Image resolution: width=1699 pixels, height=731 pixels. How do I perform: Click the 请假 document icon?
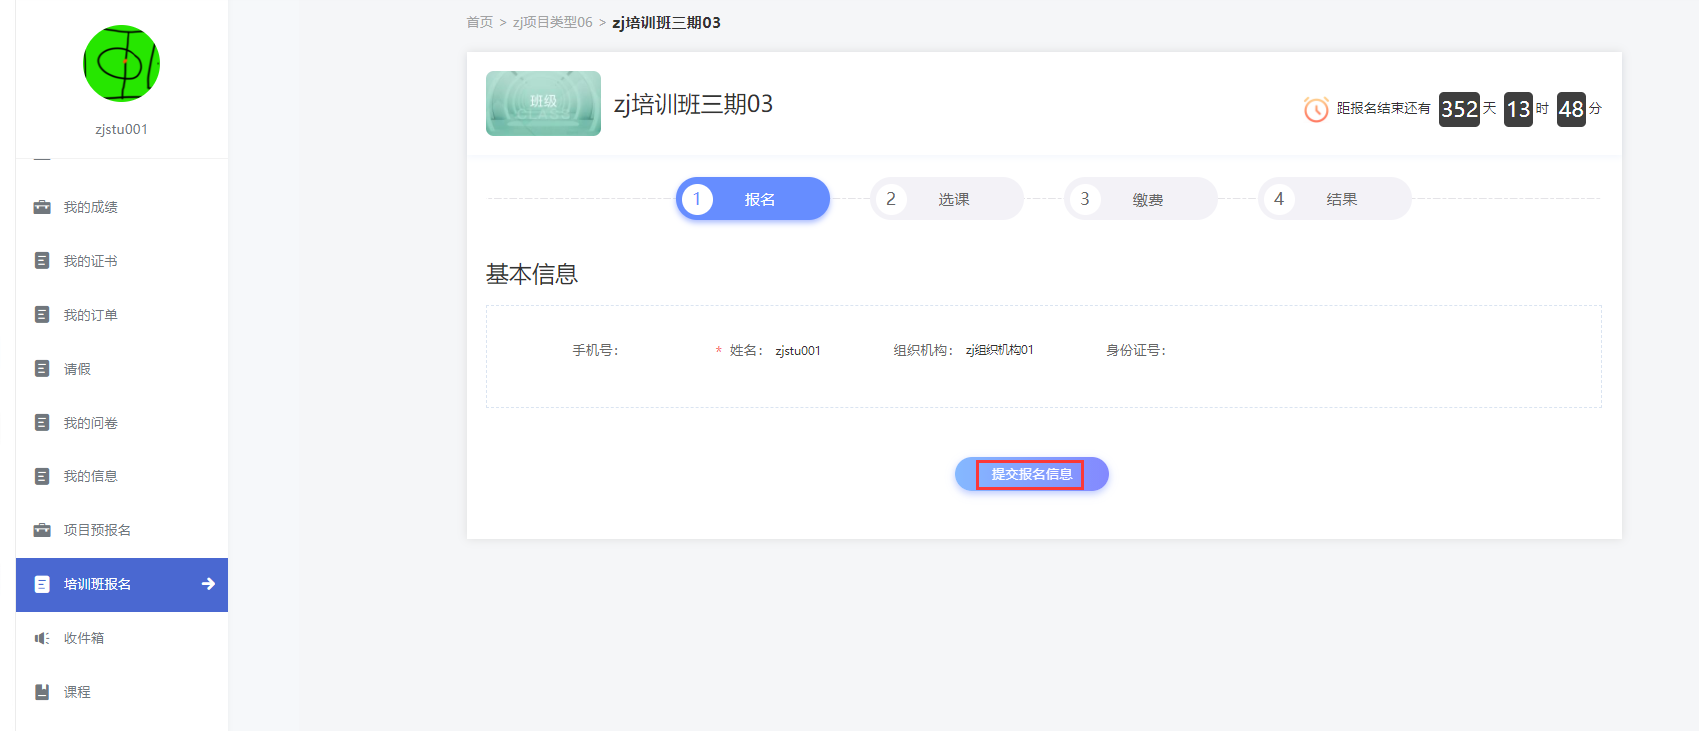(x=42, y=369)
